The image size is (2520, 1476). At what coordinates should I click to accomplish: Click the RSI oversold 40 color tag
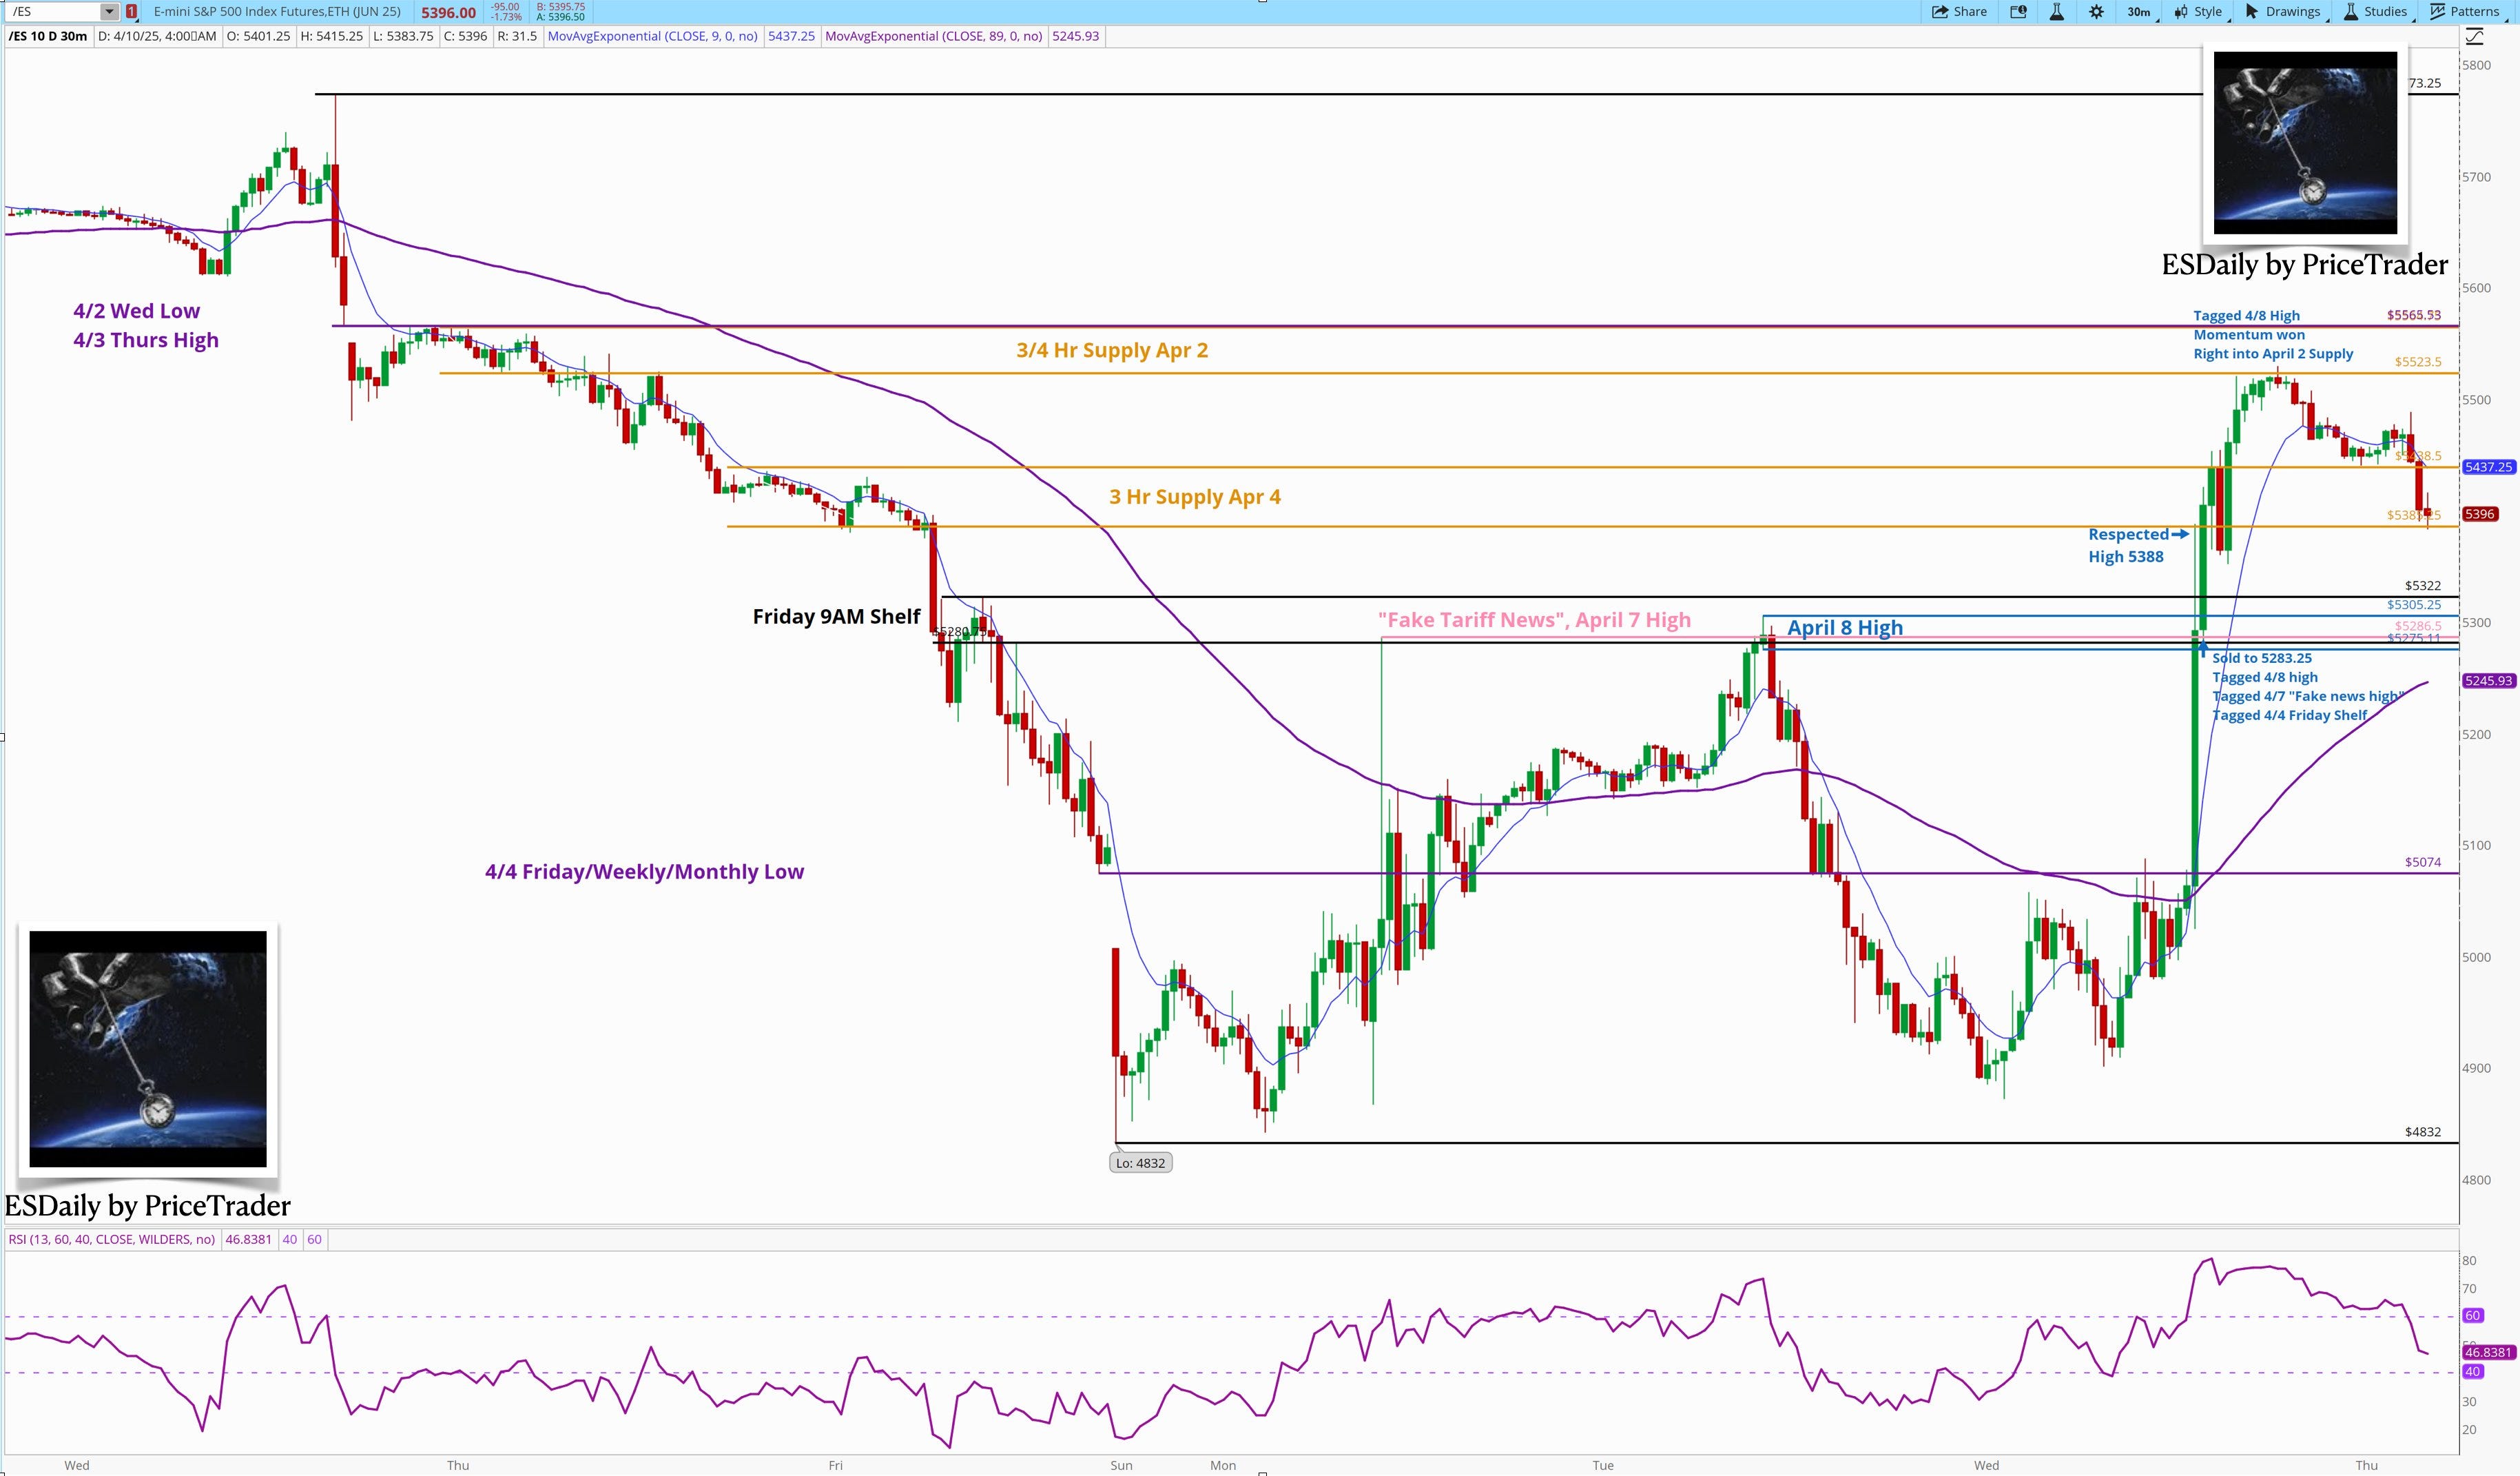coord(289,1239)
